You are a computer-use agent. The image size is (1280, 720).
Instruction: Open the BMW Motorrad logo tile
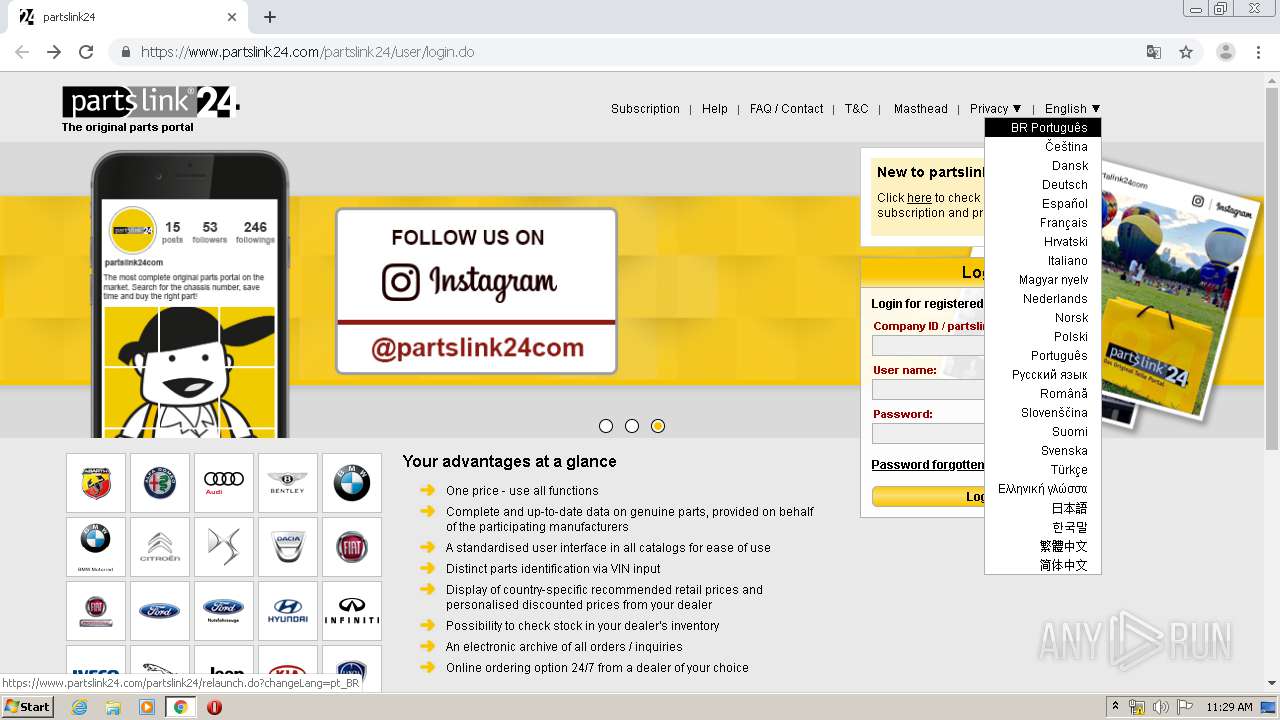click(x=96, y=547)
